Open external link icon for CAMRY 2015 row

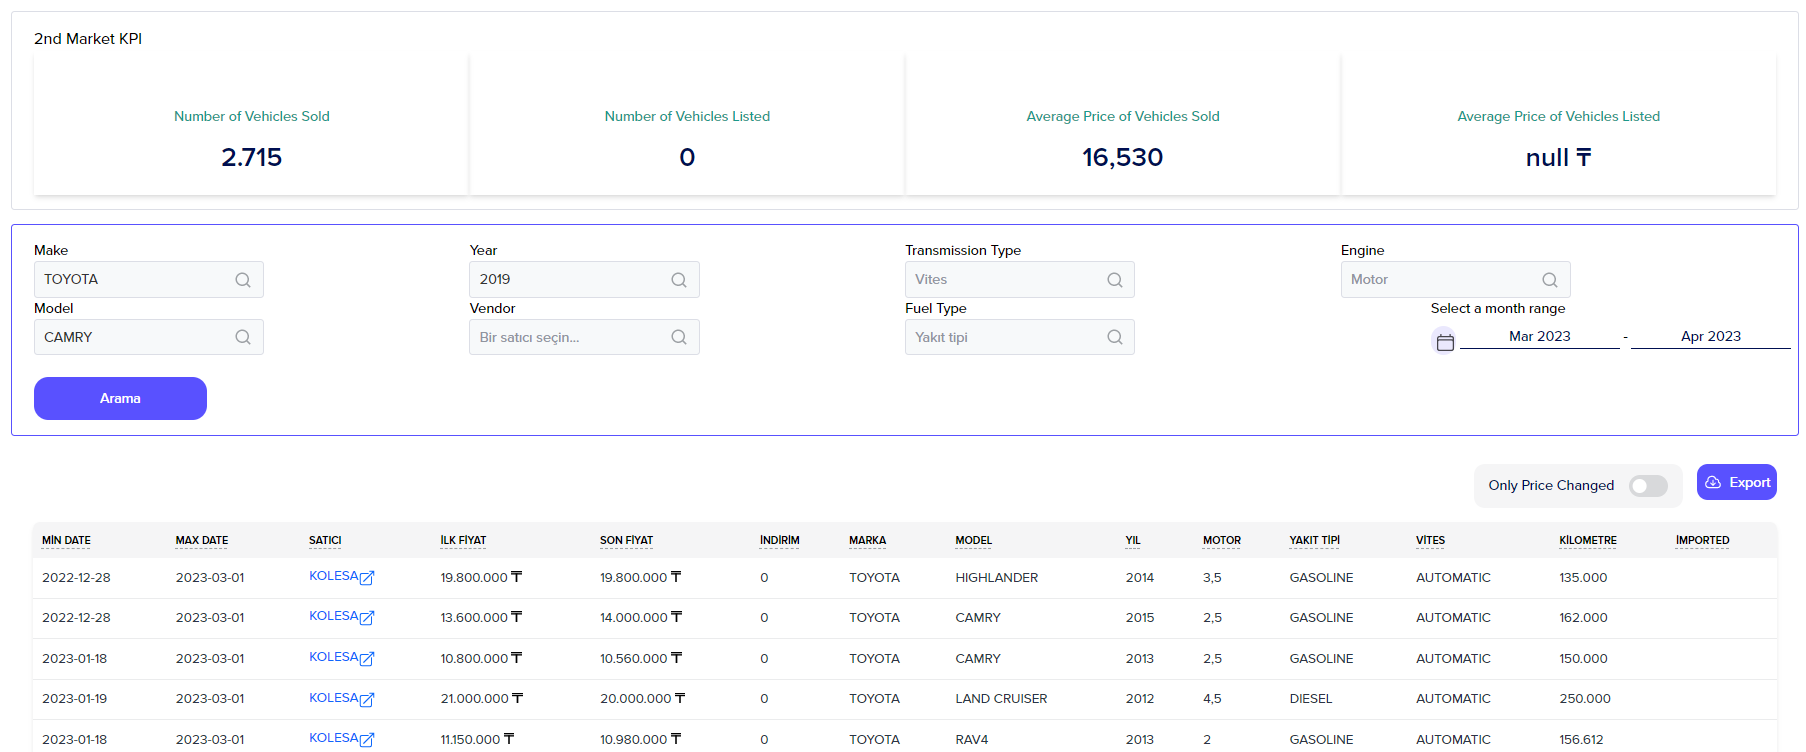pyautogui.click(x=367, y=617)
